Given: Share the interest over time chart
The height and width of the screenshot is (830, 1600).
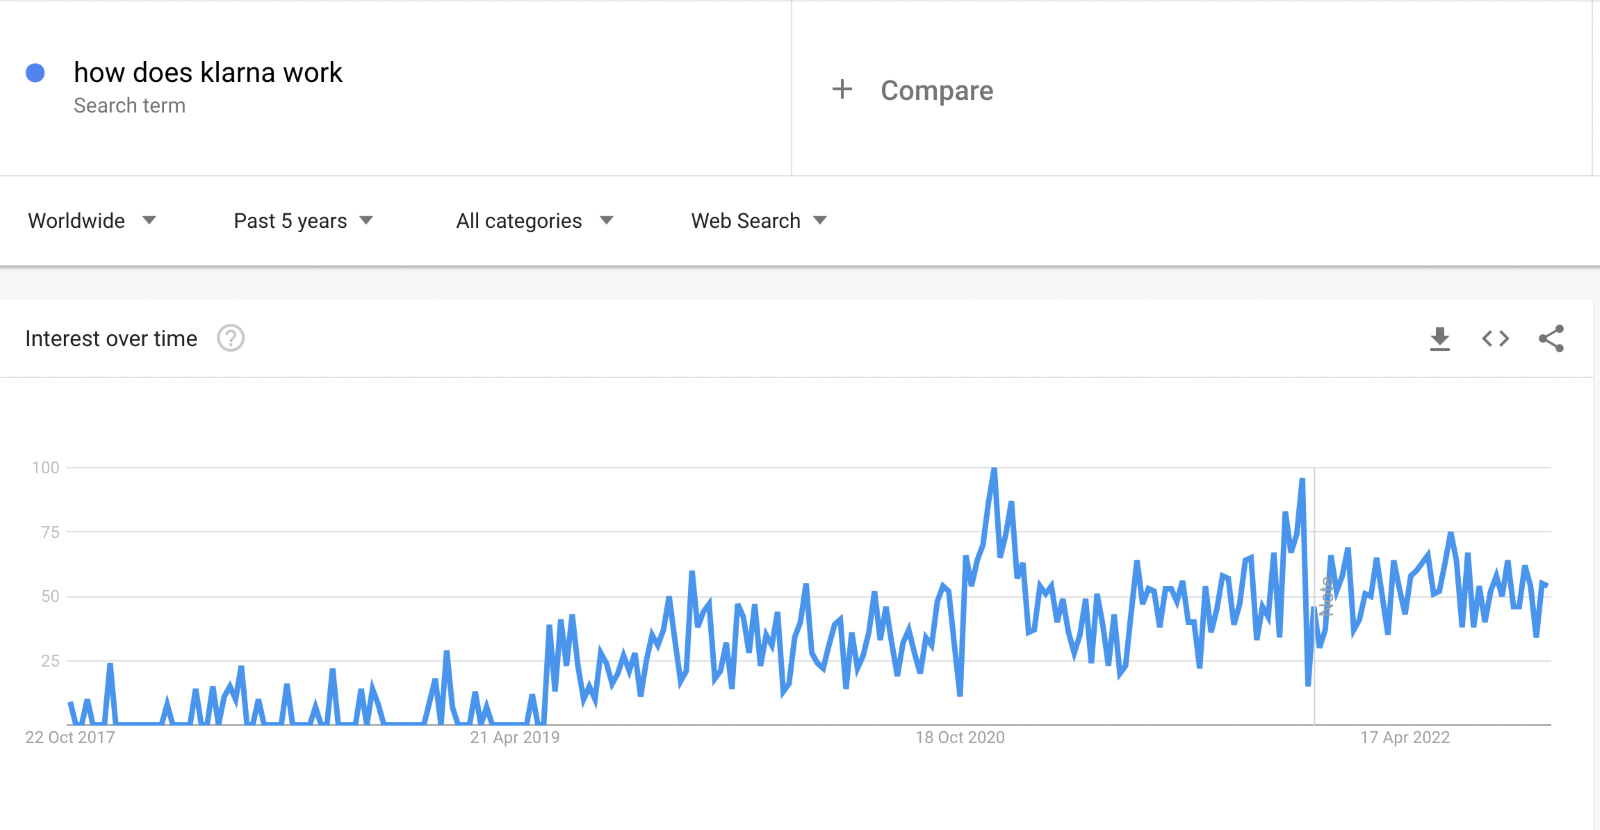Looking at the screenshot, I should pos(1551,339).
